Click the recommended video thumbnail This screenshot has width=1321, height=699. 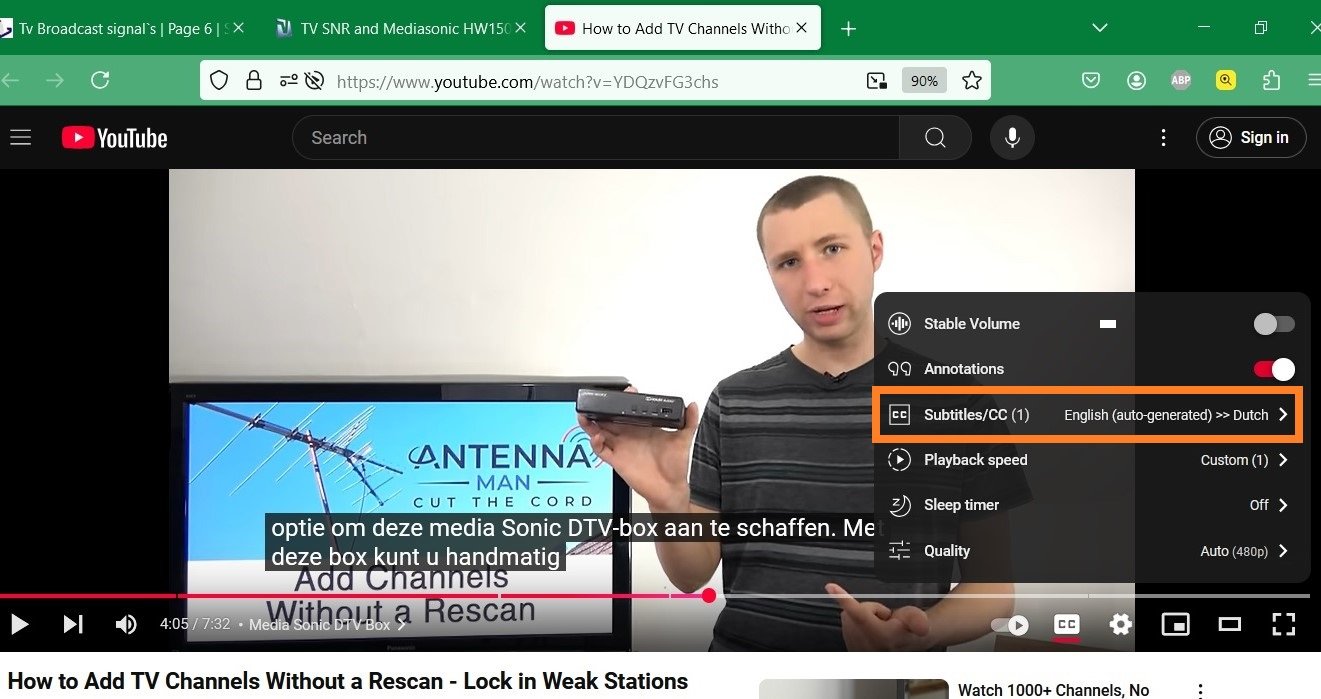[x=853, y=689]
